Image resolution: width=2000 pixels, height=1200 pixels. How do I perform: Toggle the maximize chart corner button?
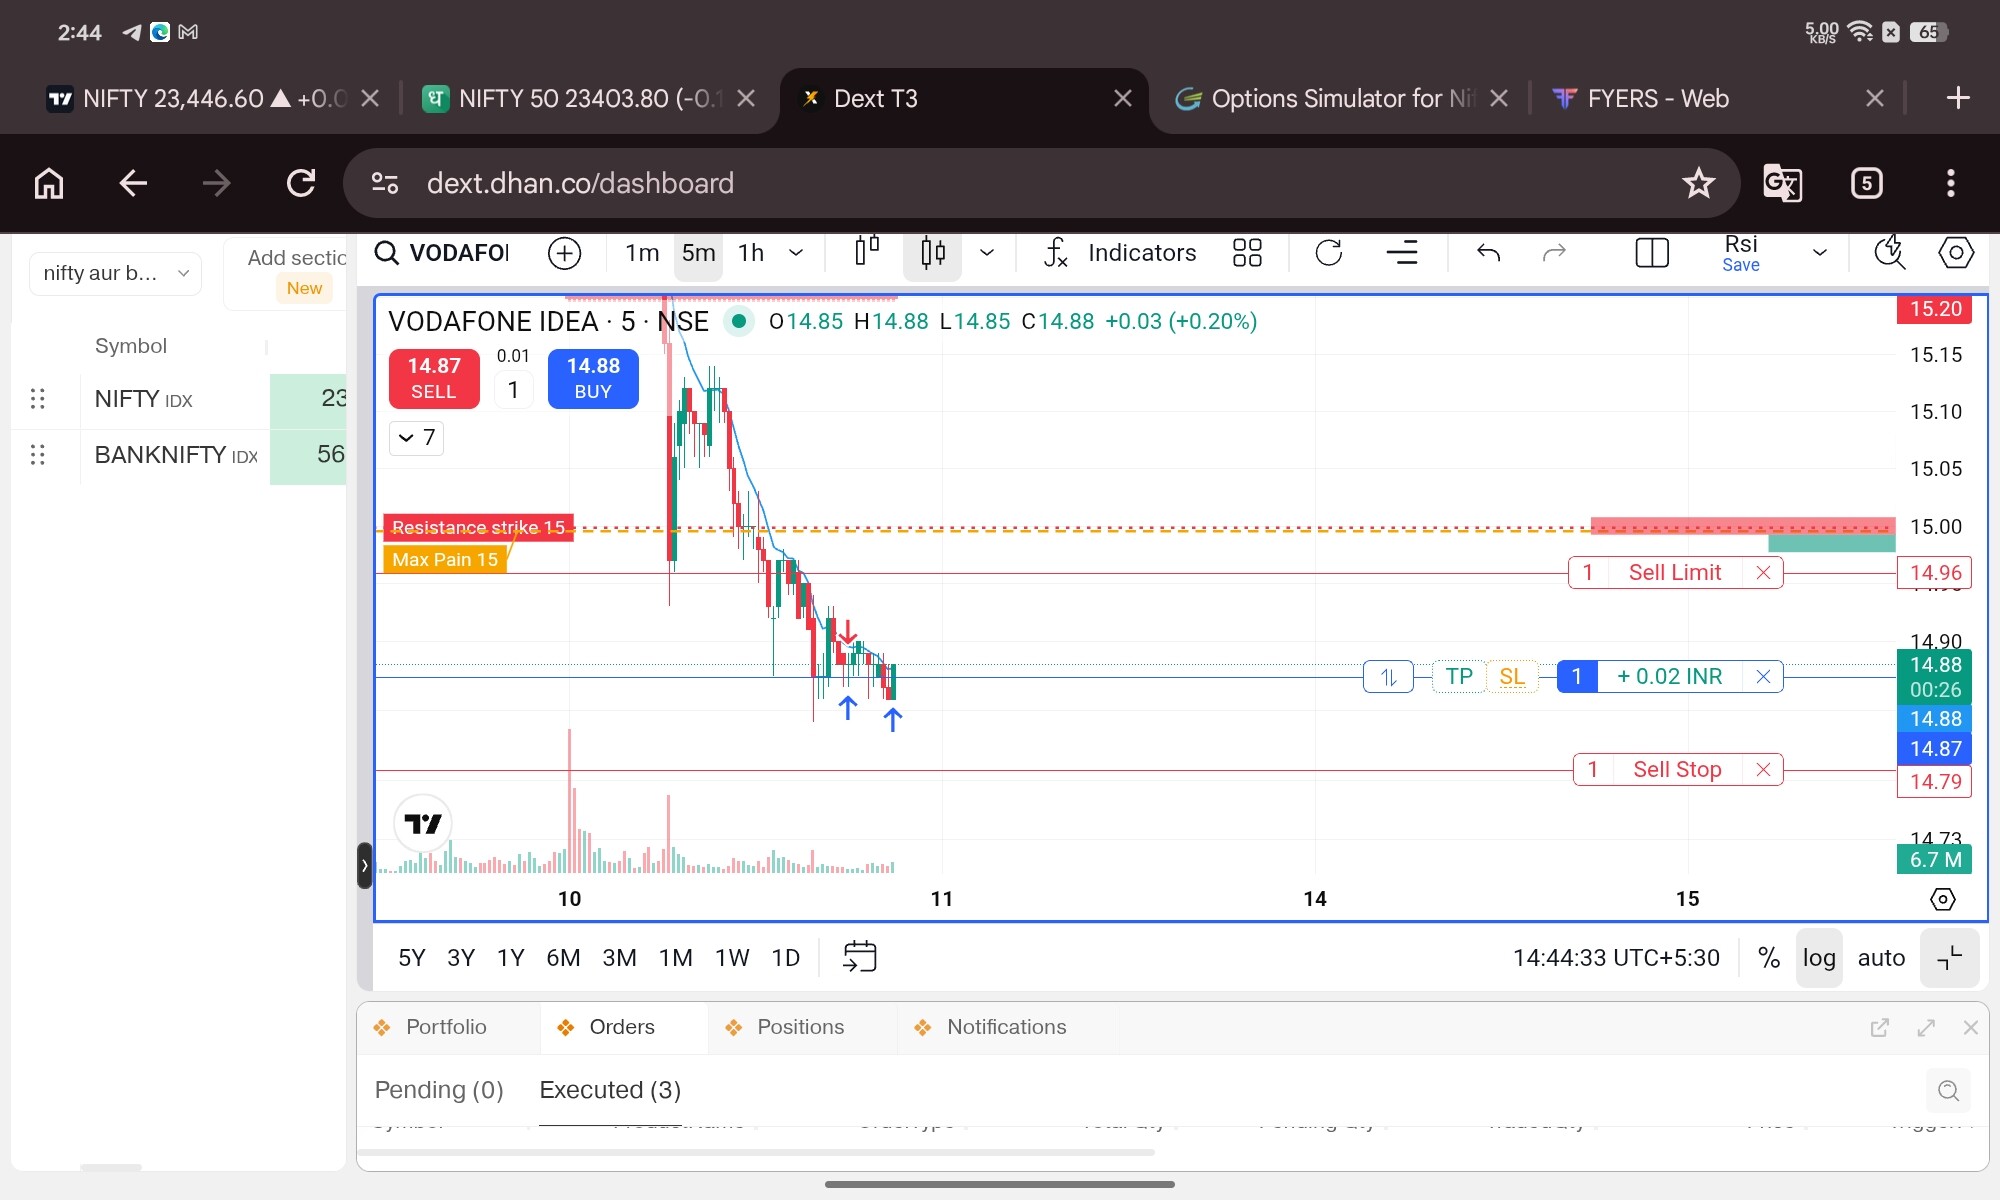[x=1949, y=958]
